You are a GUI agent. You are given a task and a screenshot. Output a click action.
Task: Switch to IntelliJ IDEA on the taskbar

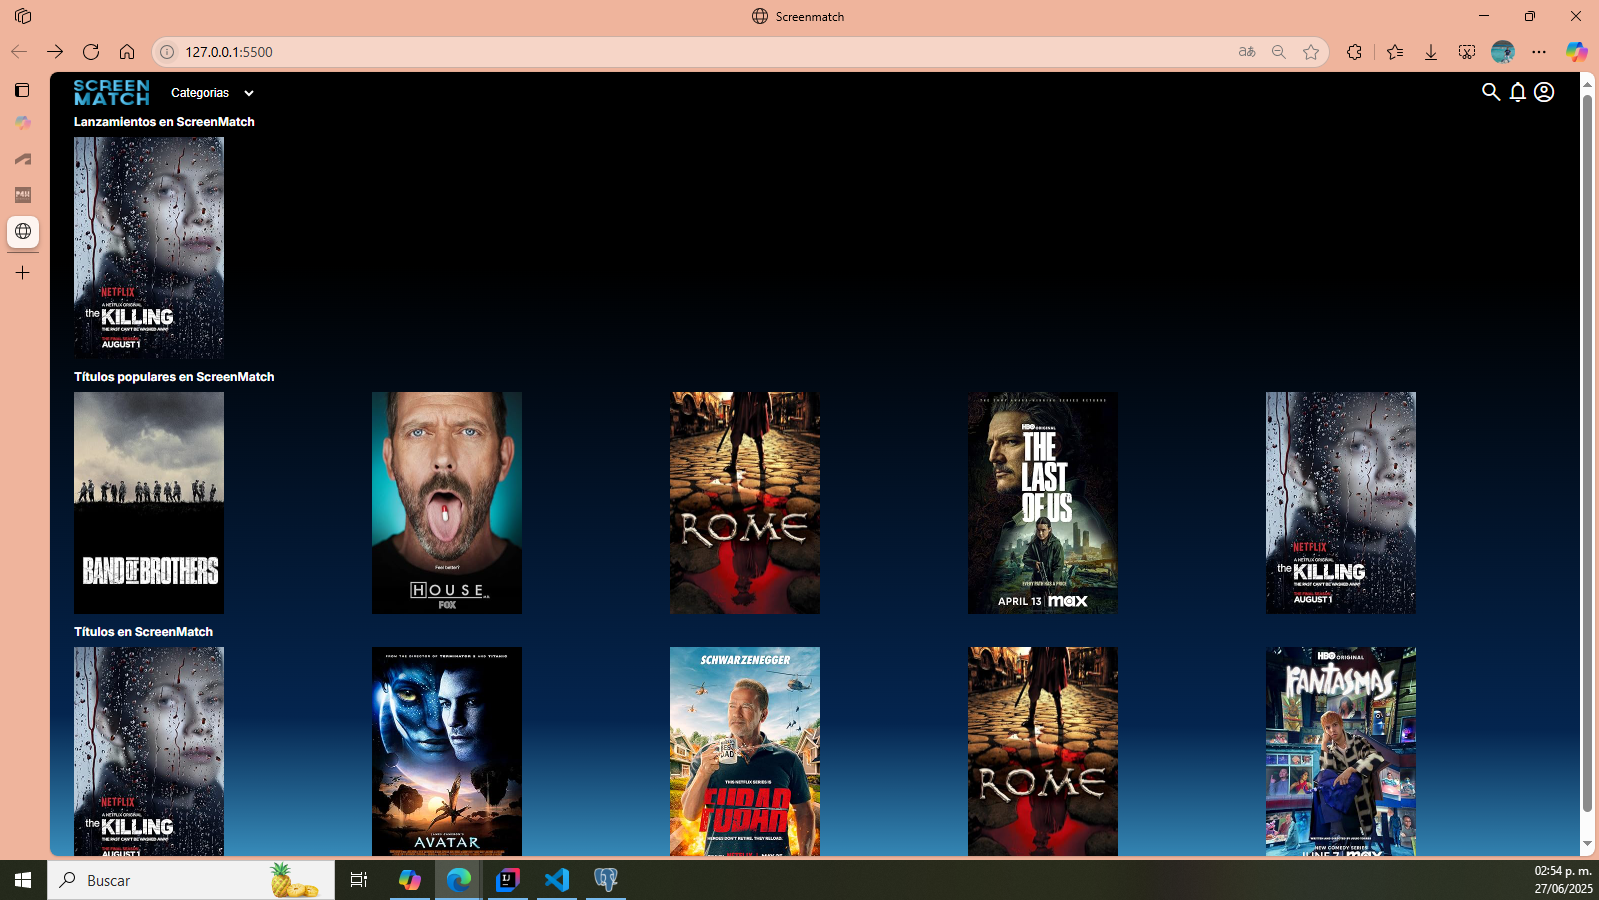[508, 880]
